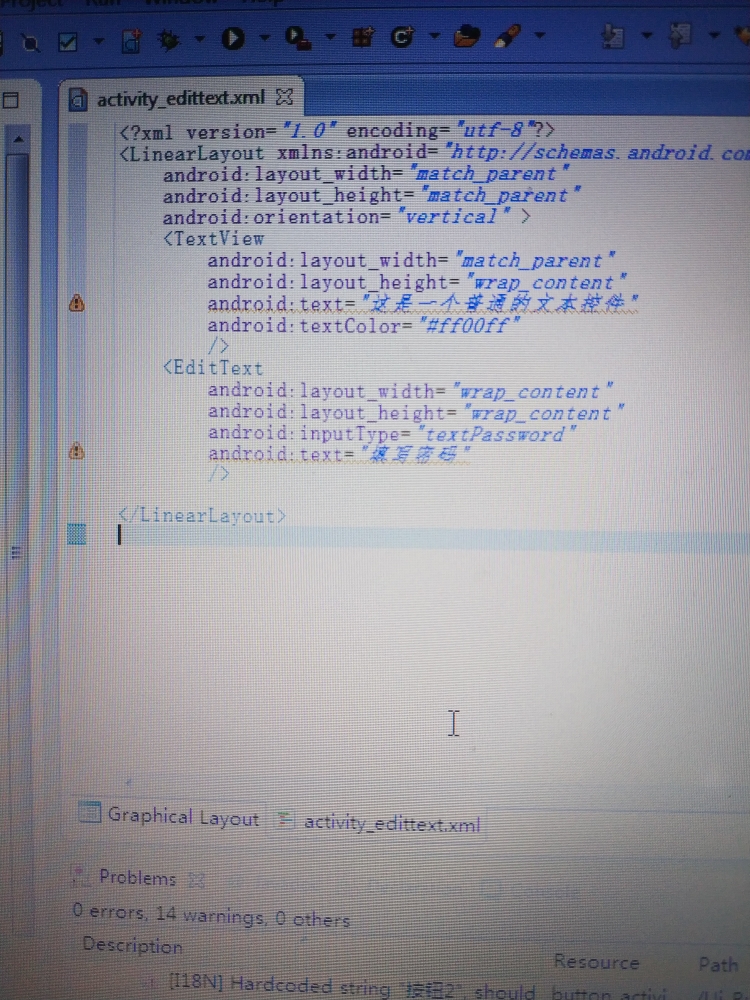Click the blue change marker in editor left ruler
The height and width of the screenshot is (1000, 750).
(x=77, y=533)
